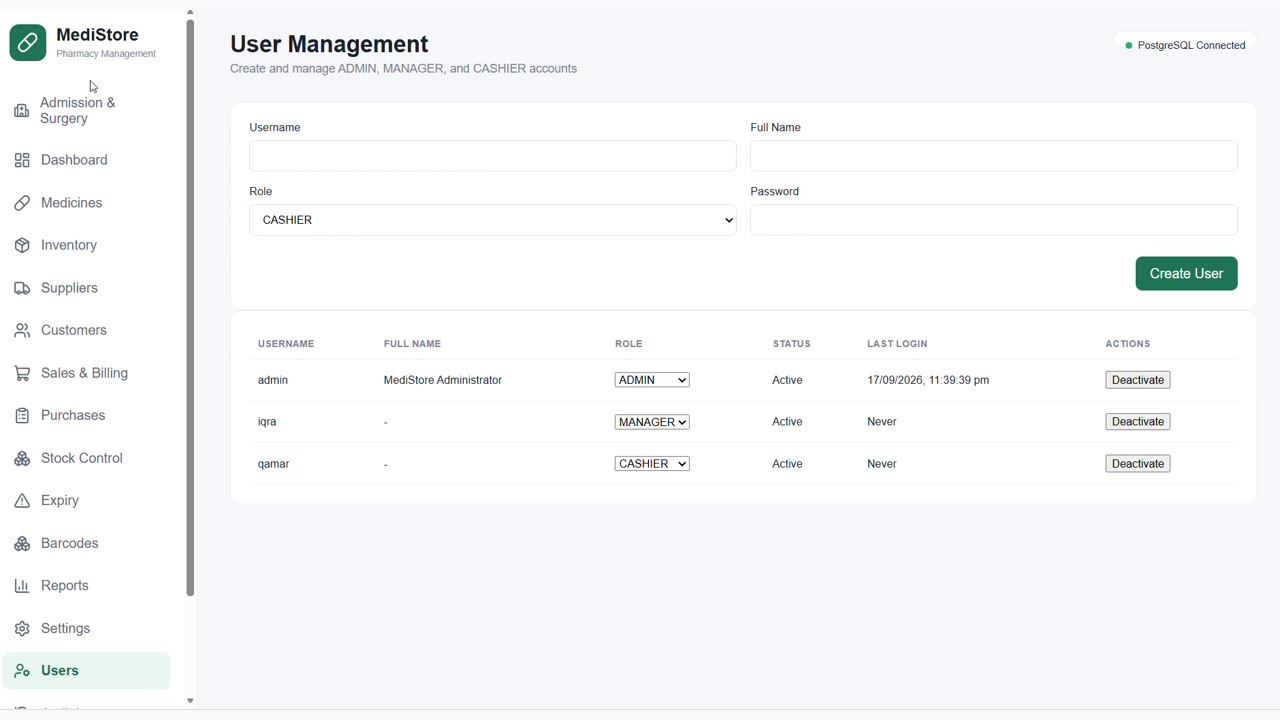This screenshot has height=720, width=1280.
Task: Deactivate the iqra user
Action: click(x=1138, y=422)
